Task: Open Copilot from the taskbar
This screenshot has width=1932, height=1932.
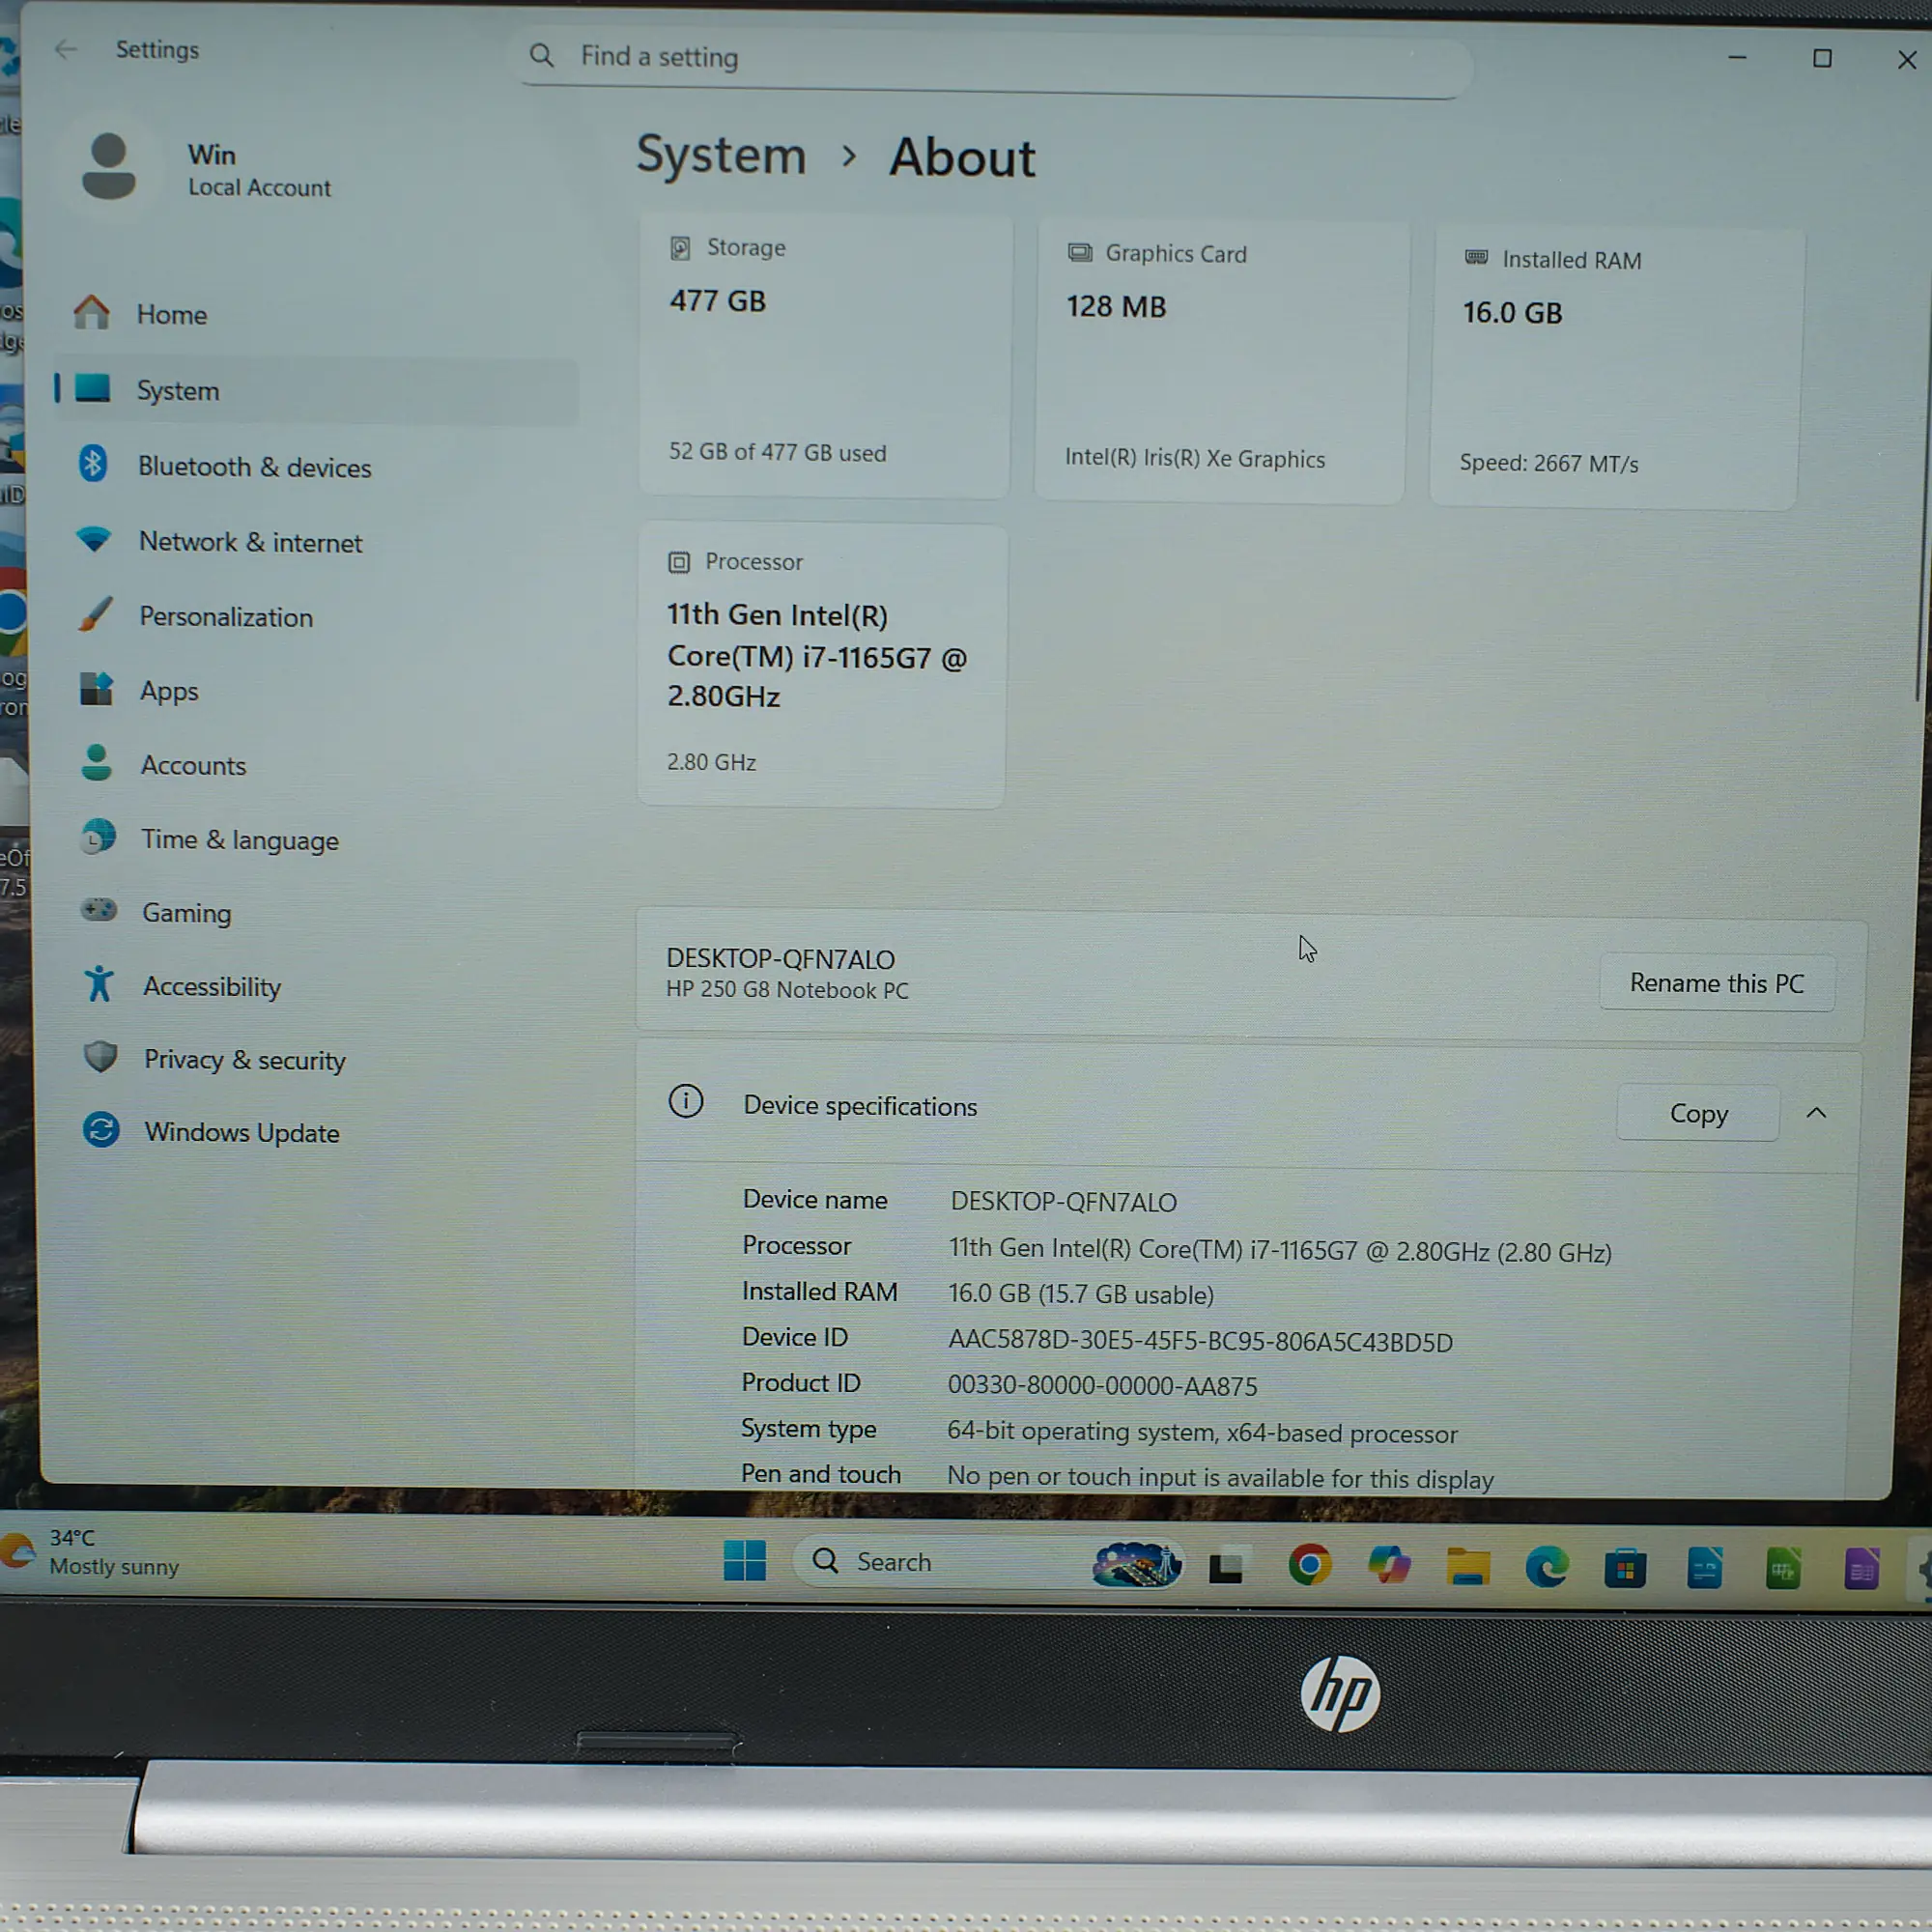Action: tap(1389, 1566)
